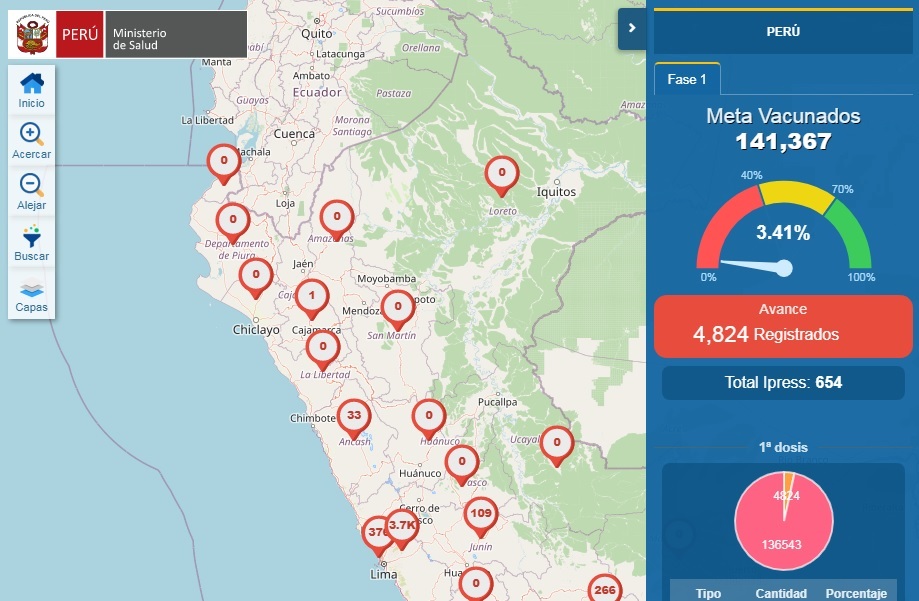Click the Meta Vacunados value 141,367

(783, 141)
